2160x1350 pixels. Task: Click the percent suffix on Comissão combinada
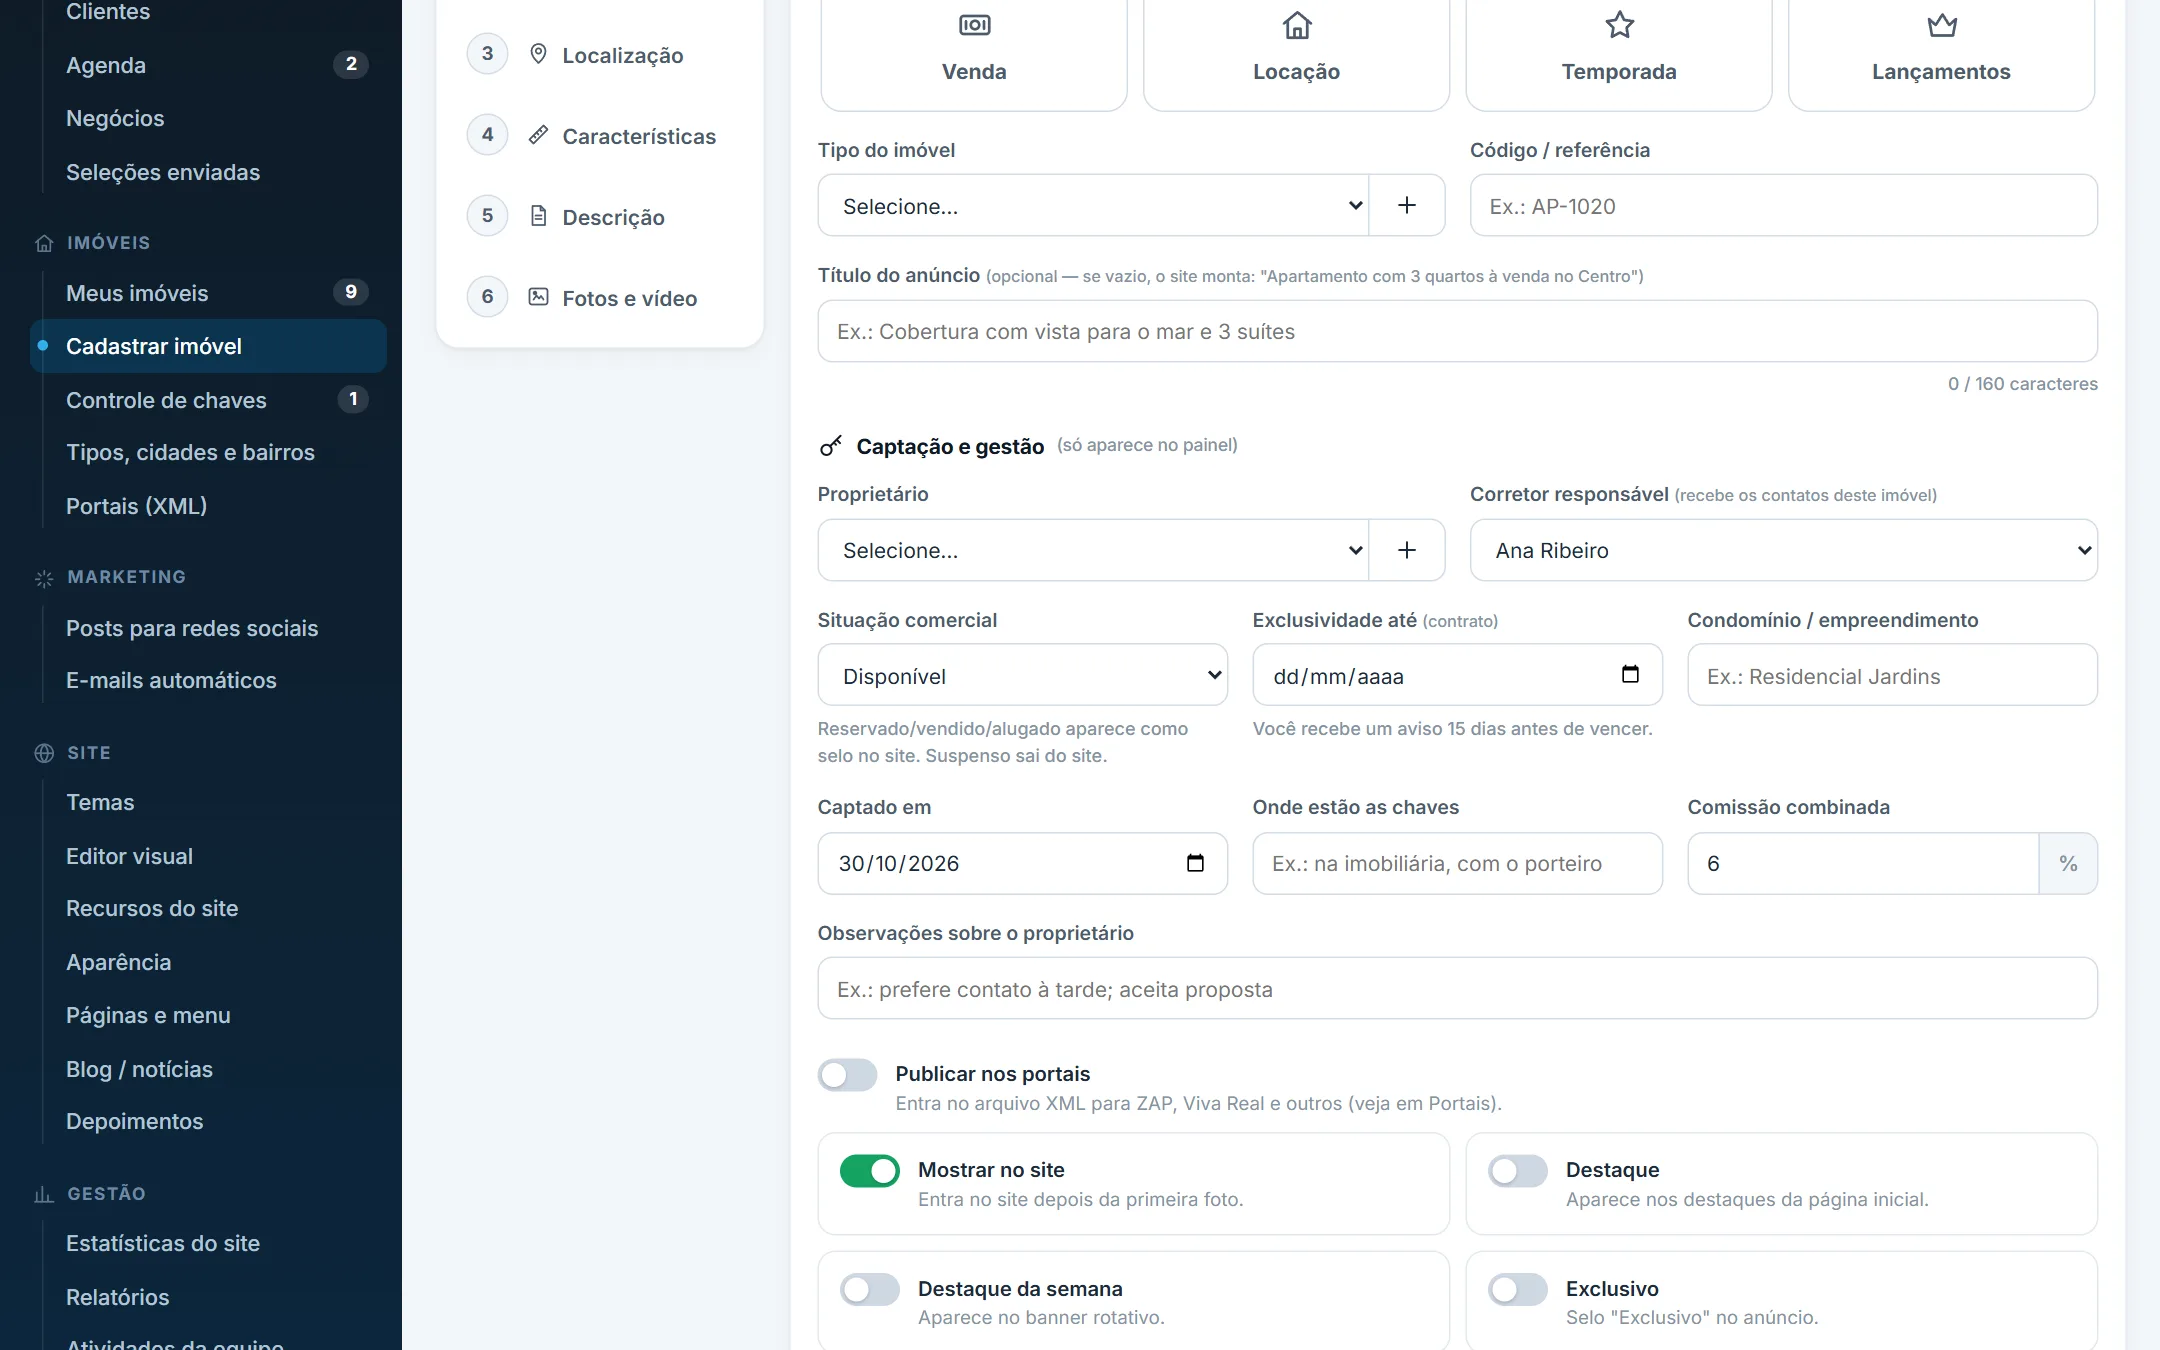[x=2068, y=863]
